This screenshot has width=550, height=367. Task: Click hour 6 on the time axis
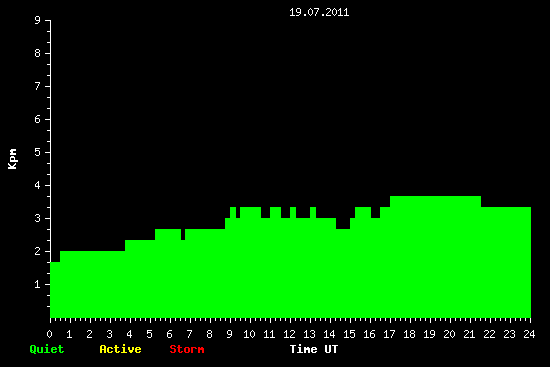click(169, 334)
